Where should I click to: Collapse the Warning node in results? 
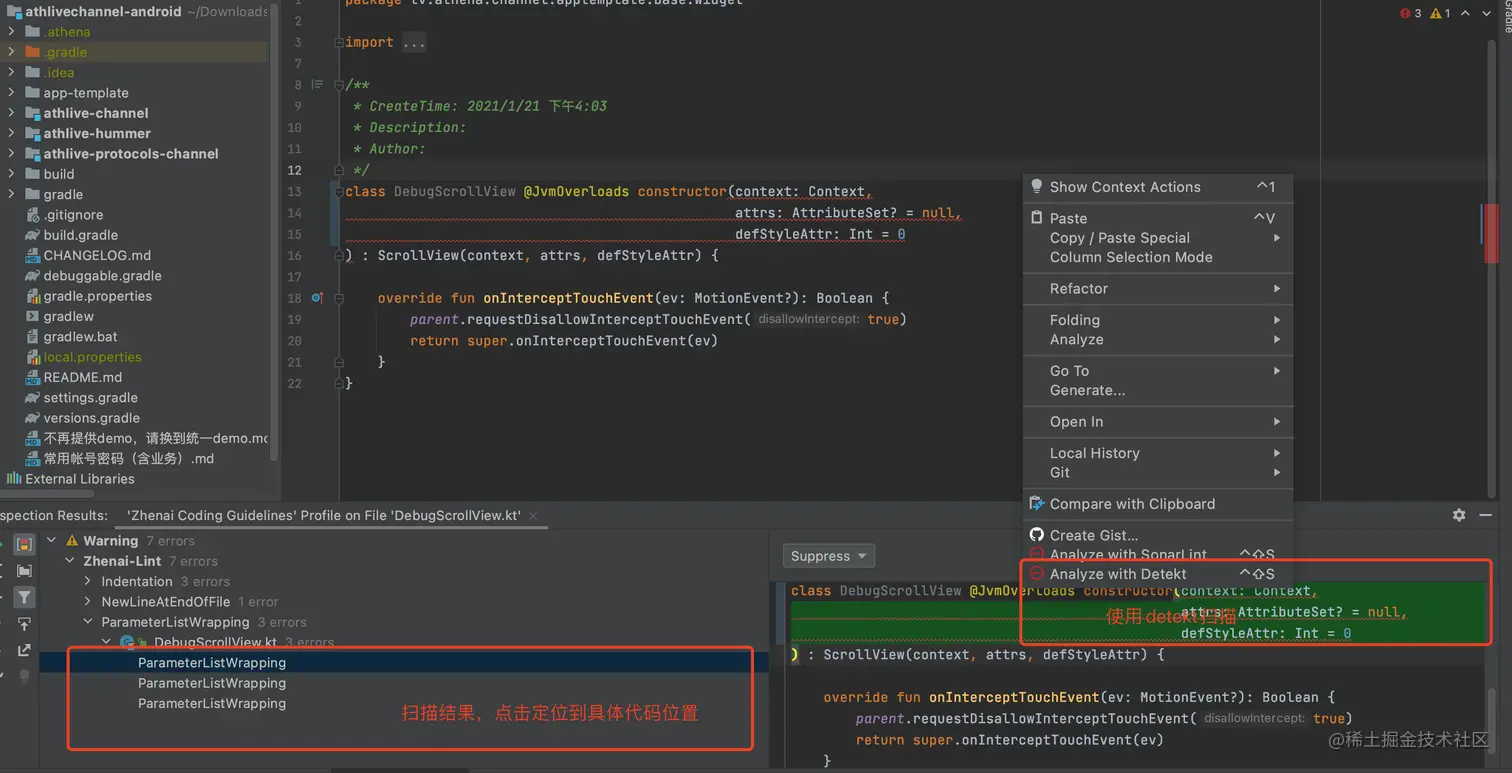point(51,541)
